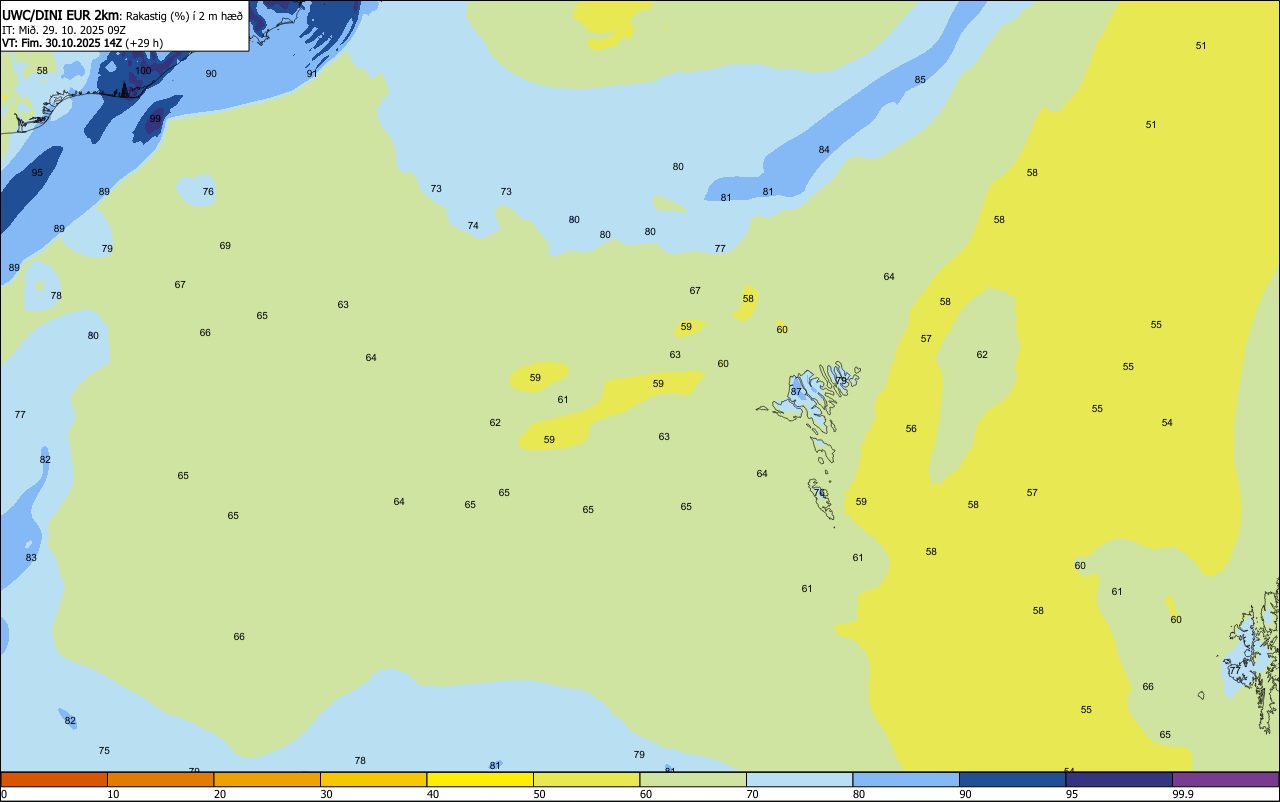
Task: Click the humidity value 69 on the map
Action: (225, 246)
